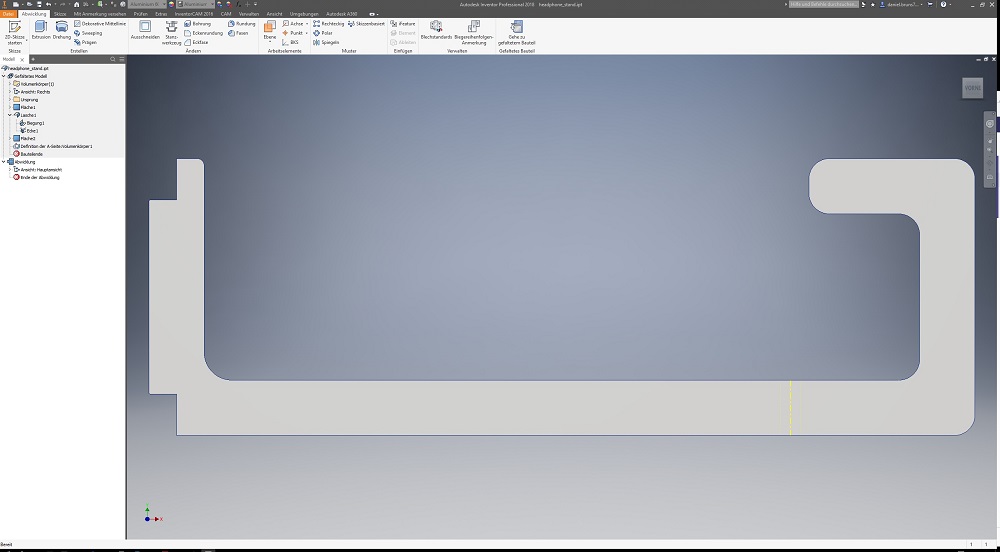Select Biegung1 in the browser tree
This screenshot has width=1000, height=552.
pyautogui.click(x=31, y=122)
